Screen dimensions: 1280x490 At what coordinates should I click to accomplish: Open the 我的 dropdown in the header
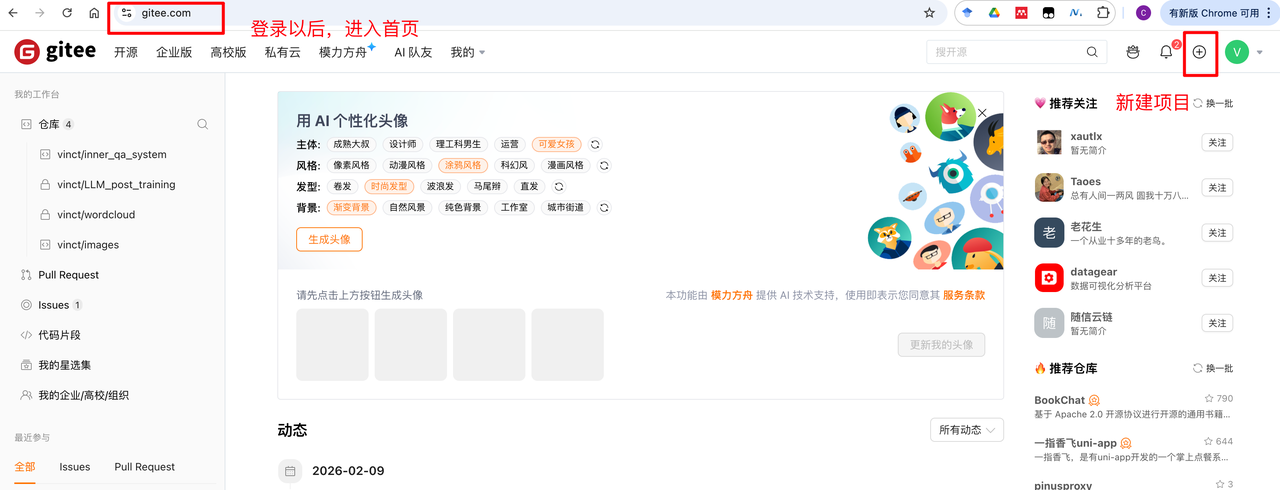click(x=467, y=52)
